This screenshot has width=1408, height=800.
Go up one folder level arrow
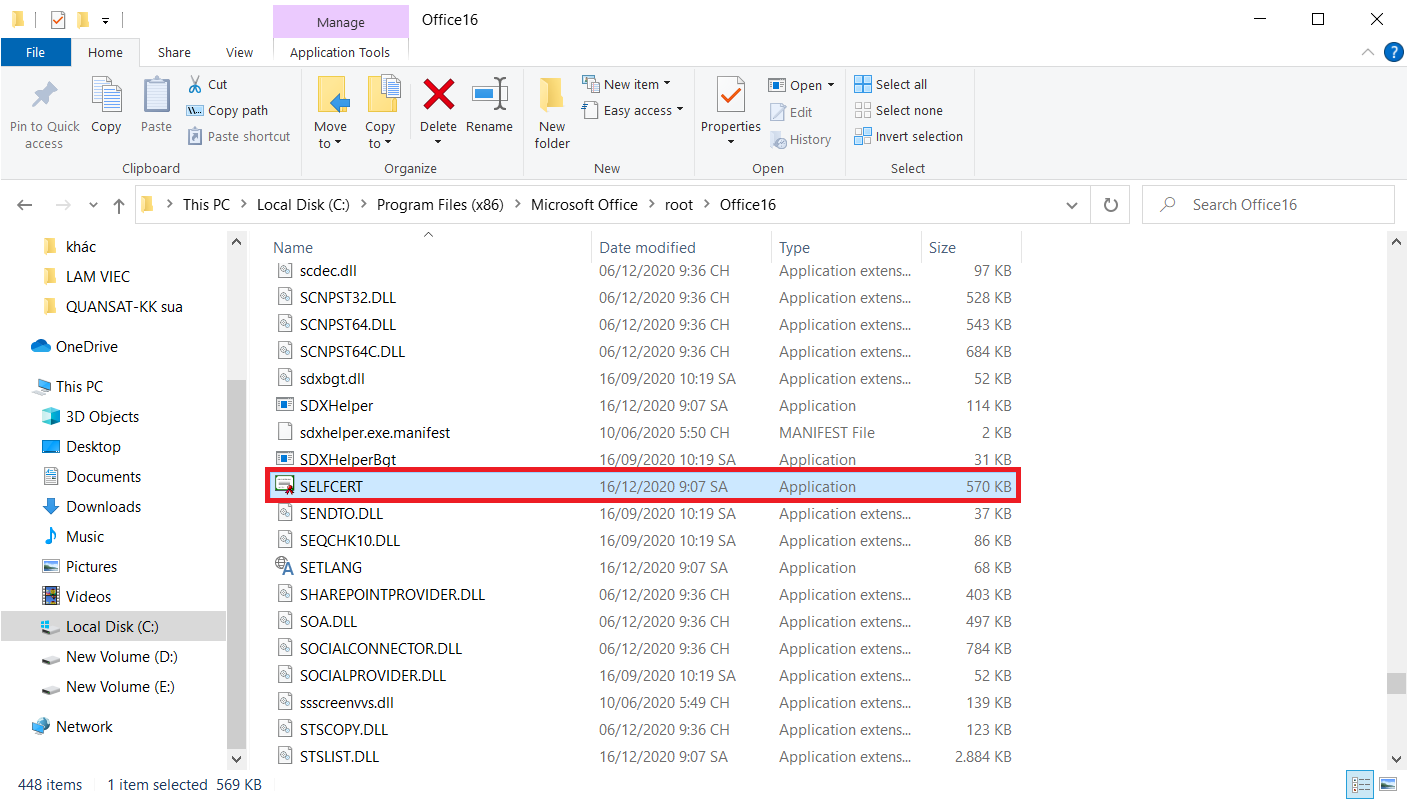[x=119, y=205]
